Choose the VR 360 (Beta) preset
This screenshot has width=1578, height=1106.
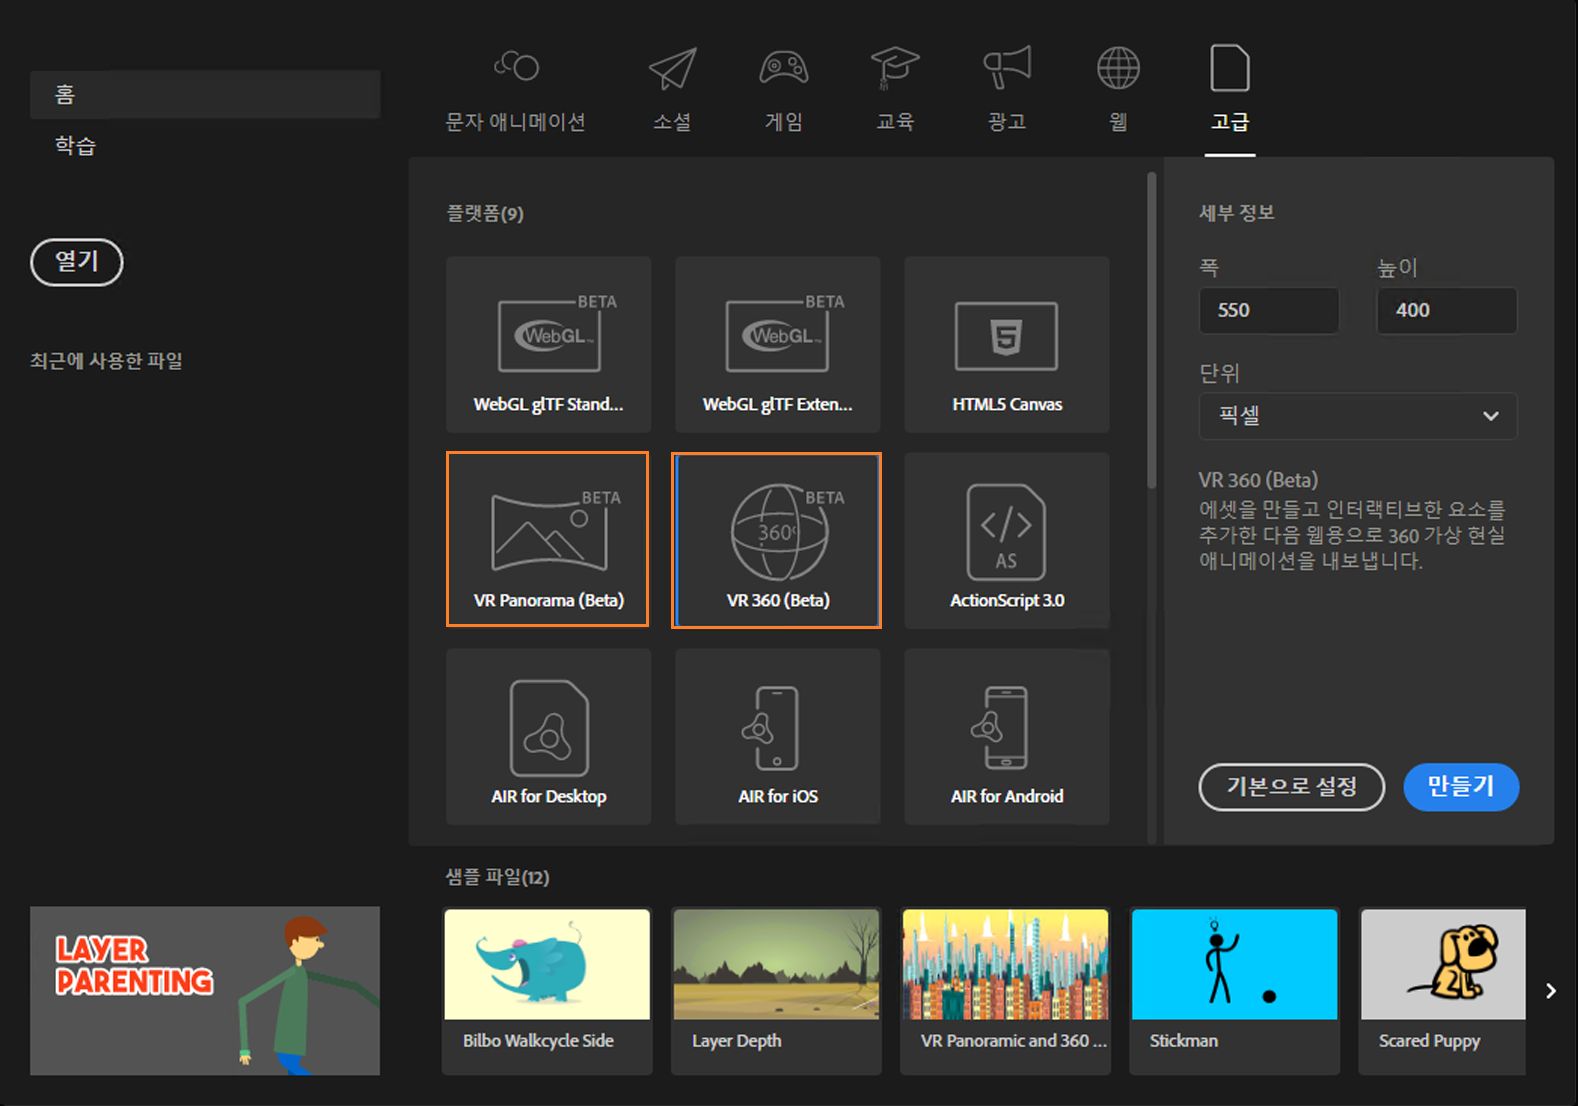(777, 540)
